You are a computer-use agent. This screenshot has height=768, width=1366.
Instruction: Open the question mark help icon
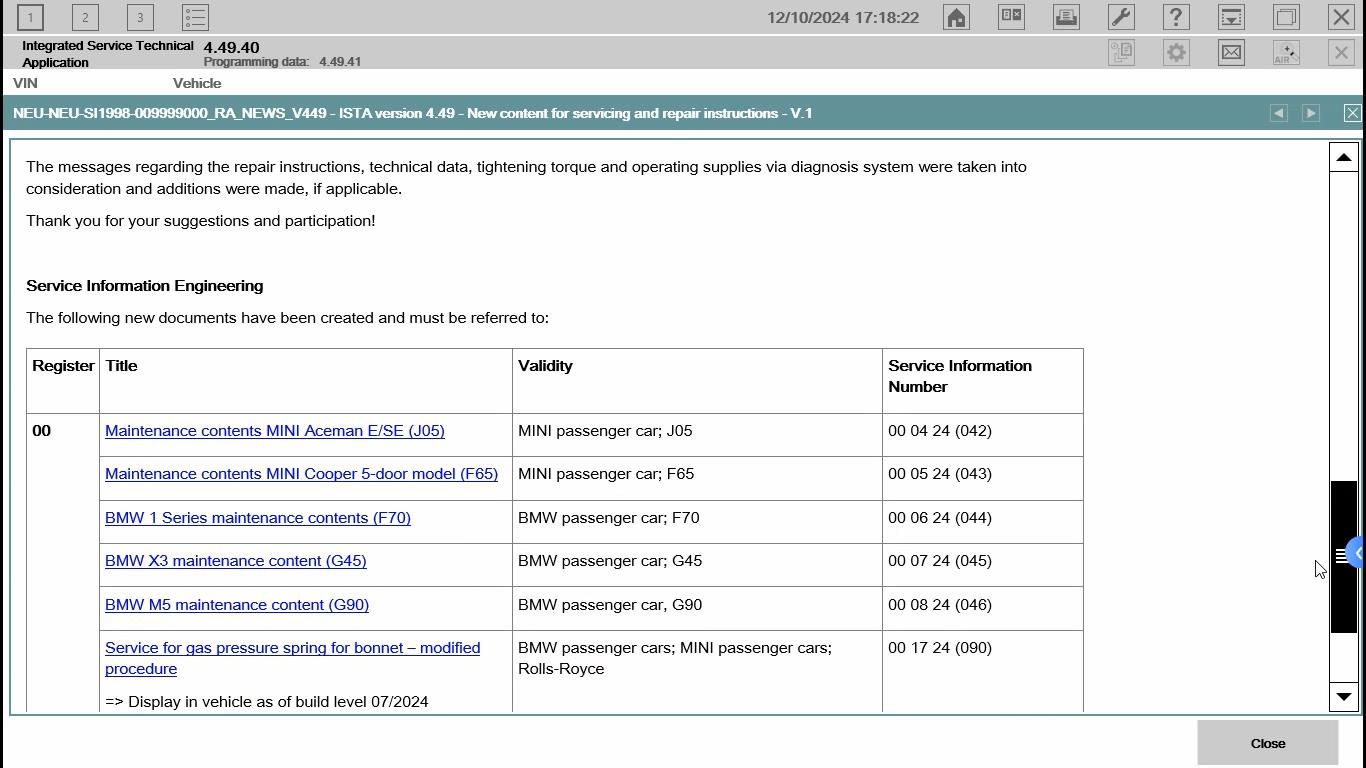coord(1176,17)
